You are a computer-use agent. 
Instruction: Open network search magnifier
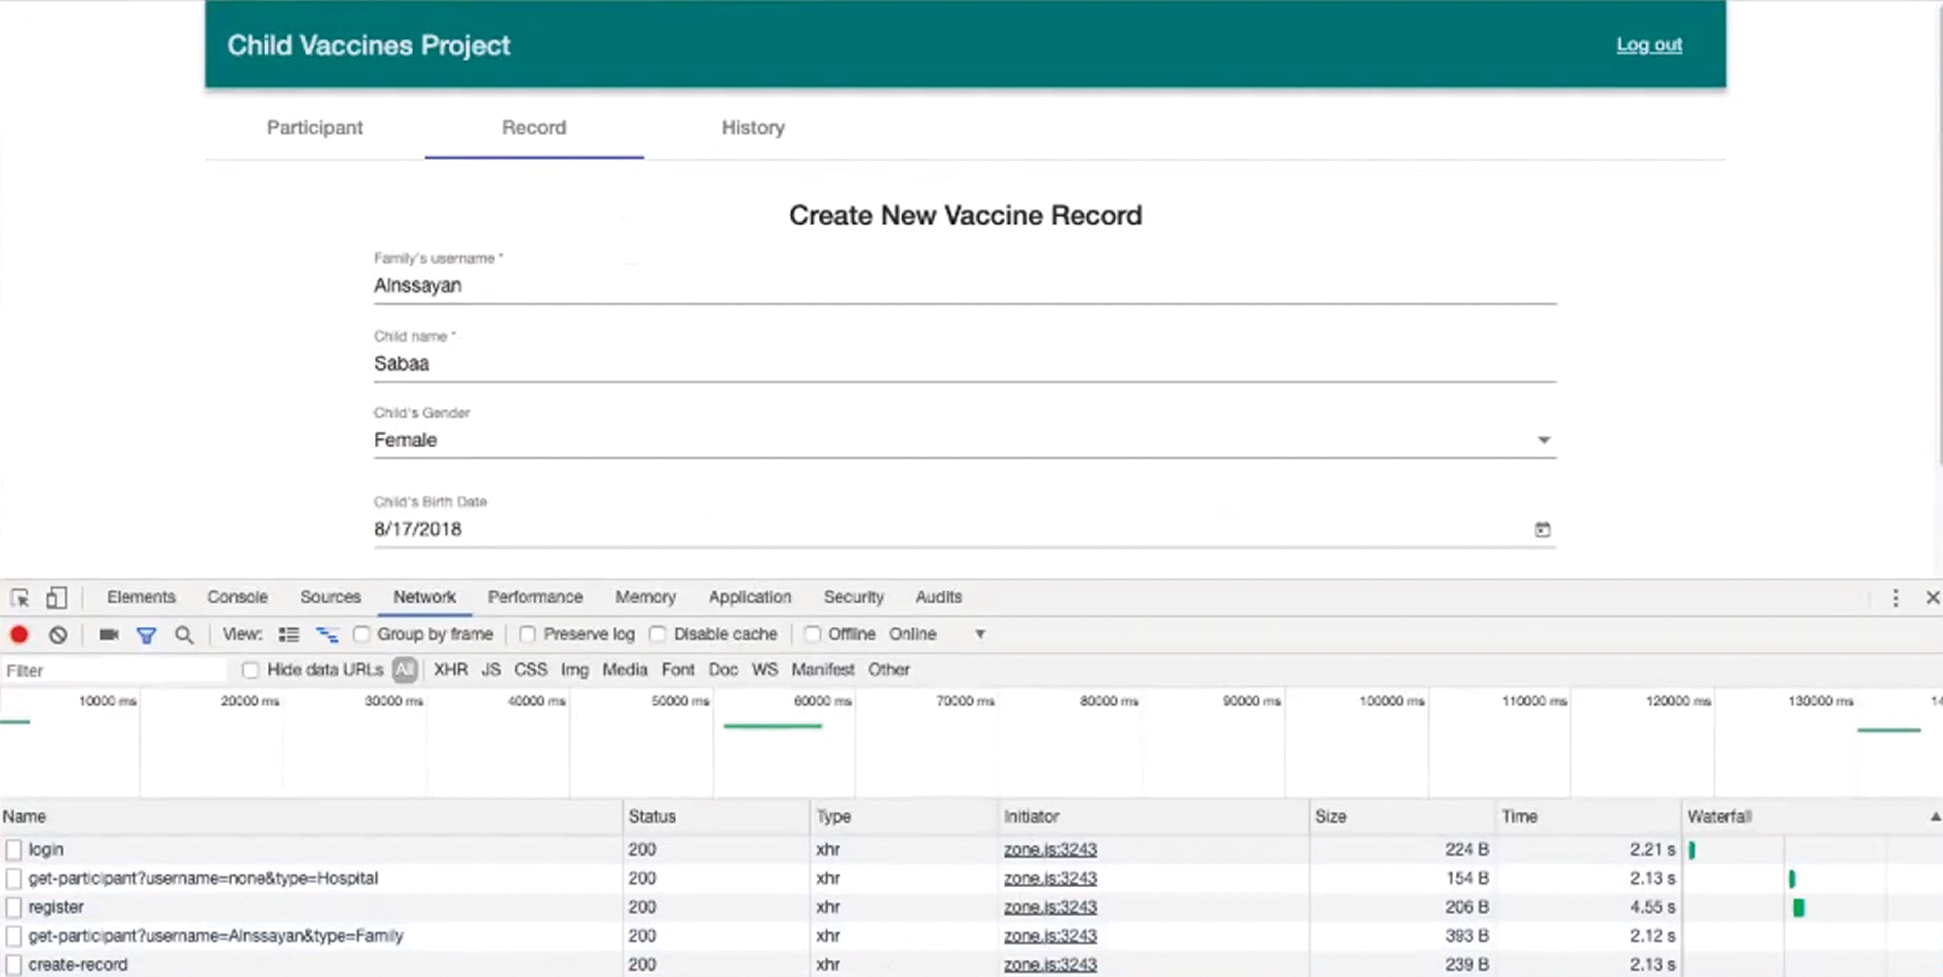pyautogui.click(x=184, y=634)
